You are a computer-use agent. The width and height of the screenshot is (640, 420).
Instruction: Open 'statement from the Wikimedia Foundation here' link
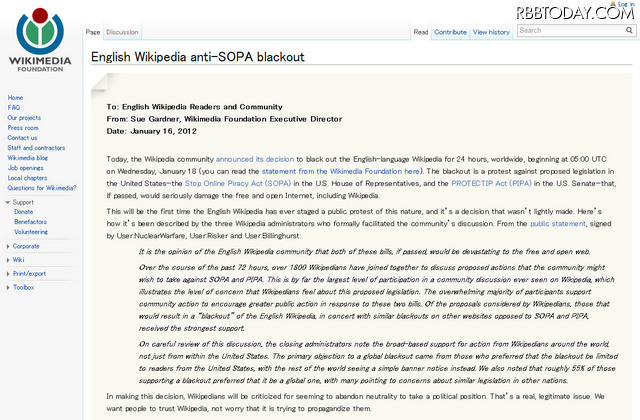pyautogui.click(x=341, y=171)
